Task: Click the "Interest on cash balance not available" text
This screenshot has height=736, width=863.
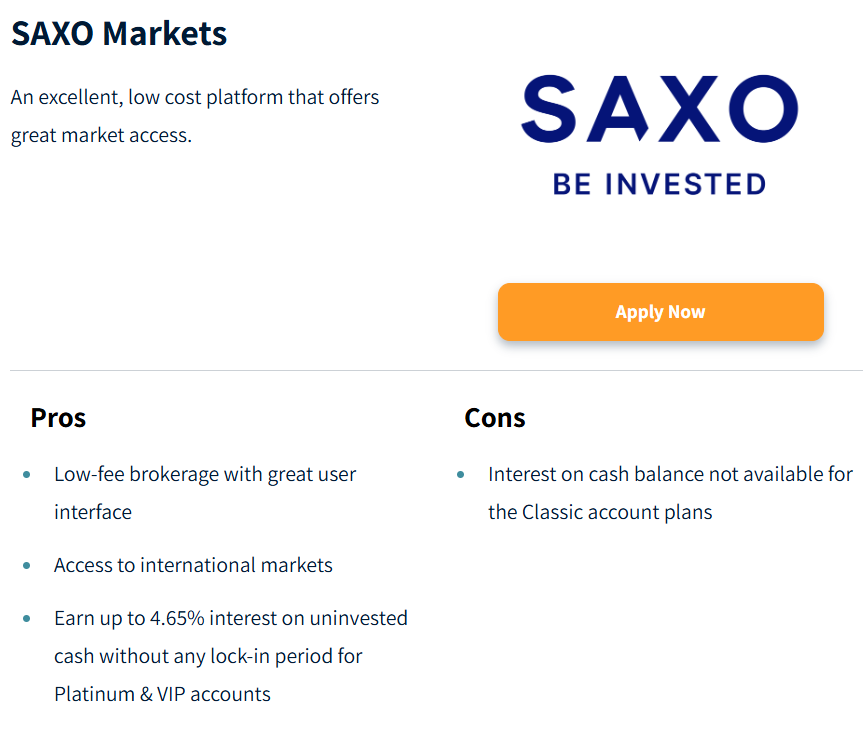Action: tap(670, 474)
